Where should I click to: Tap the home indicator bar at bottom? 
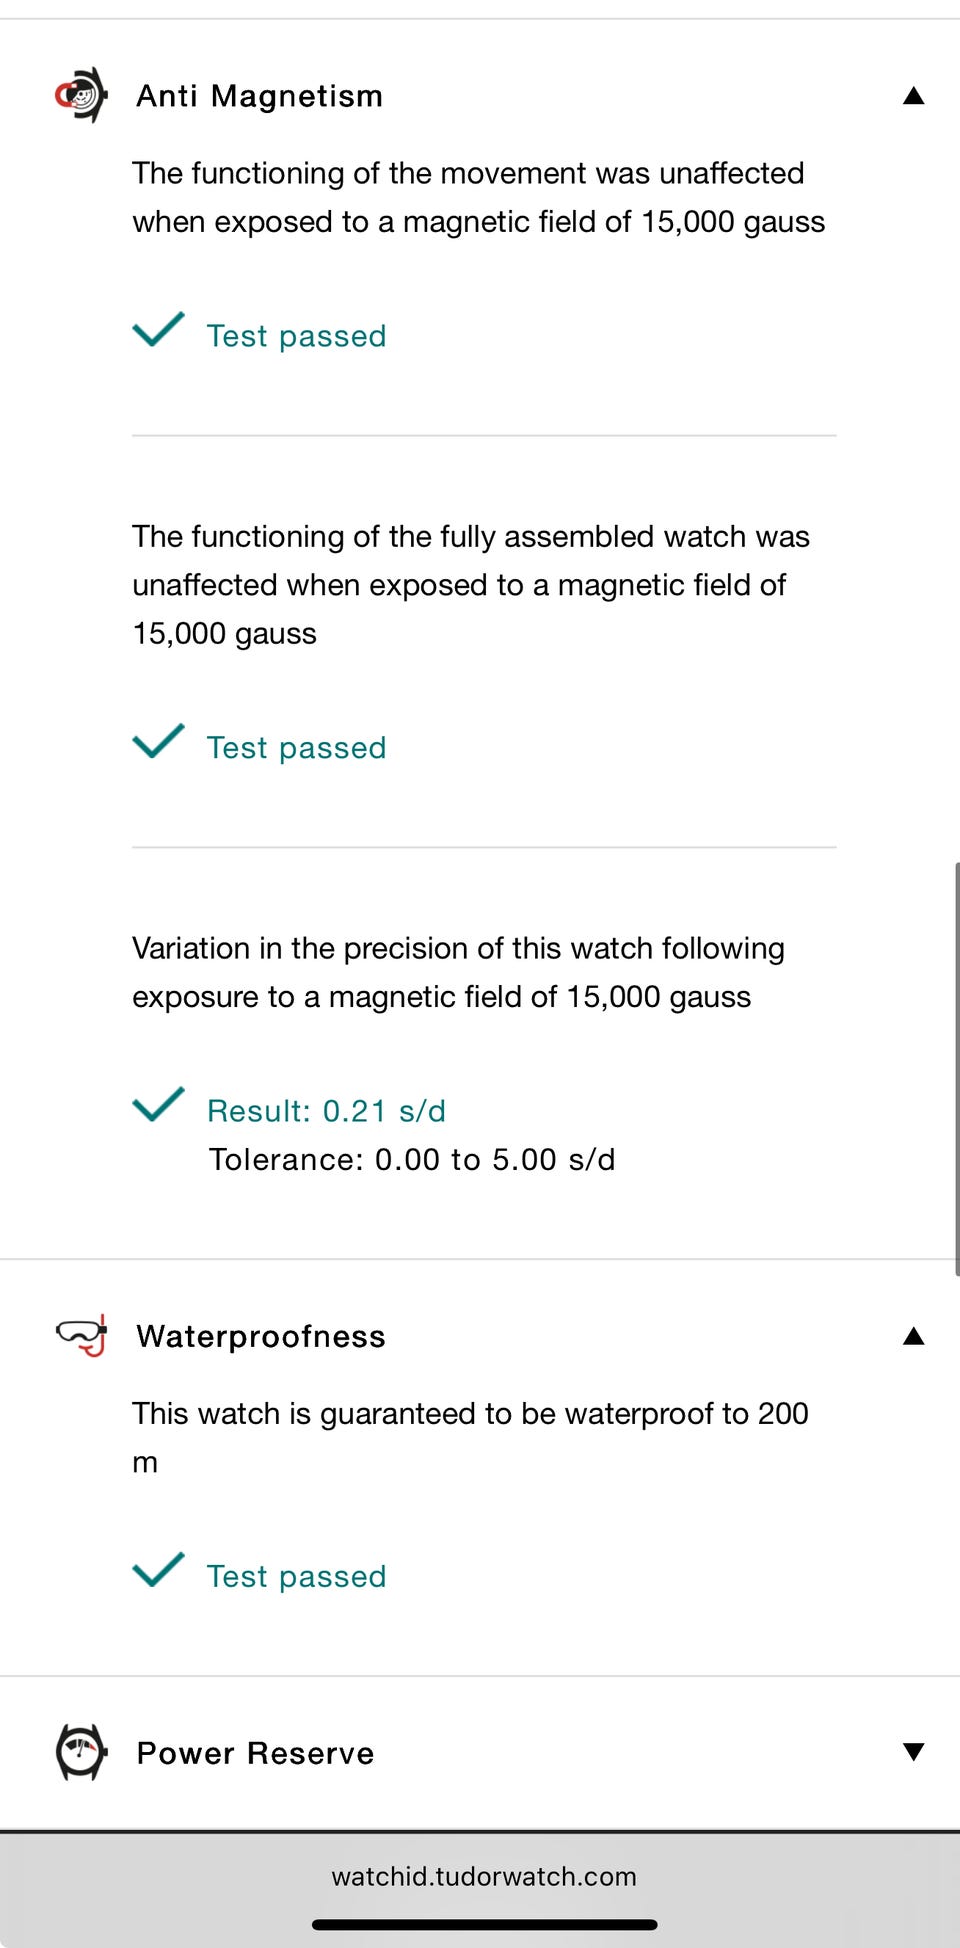(484, 1924)
